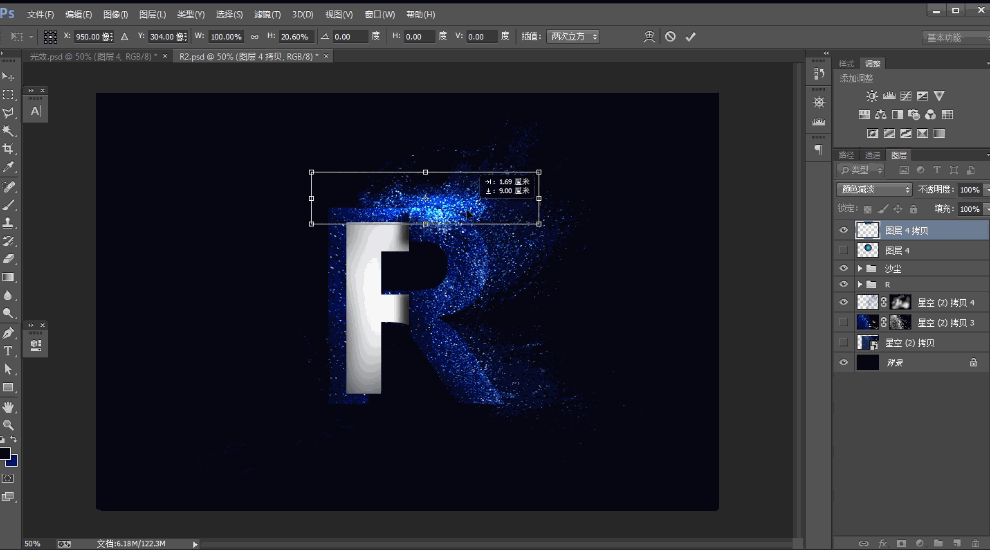Select the Eyedropper tool

[x=8, y=167]
